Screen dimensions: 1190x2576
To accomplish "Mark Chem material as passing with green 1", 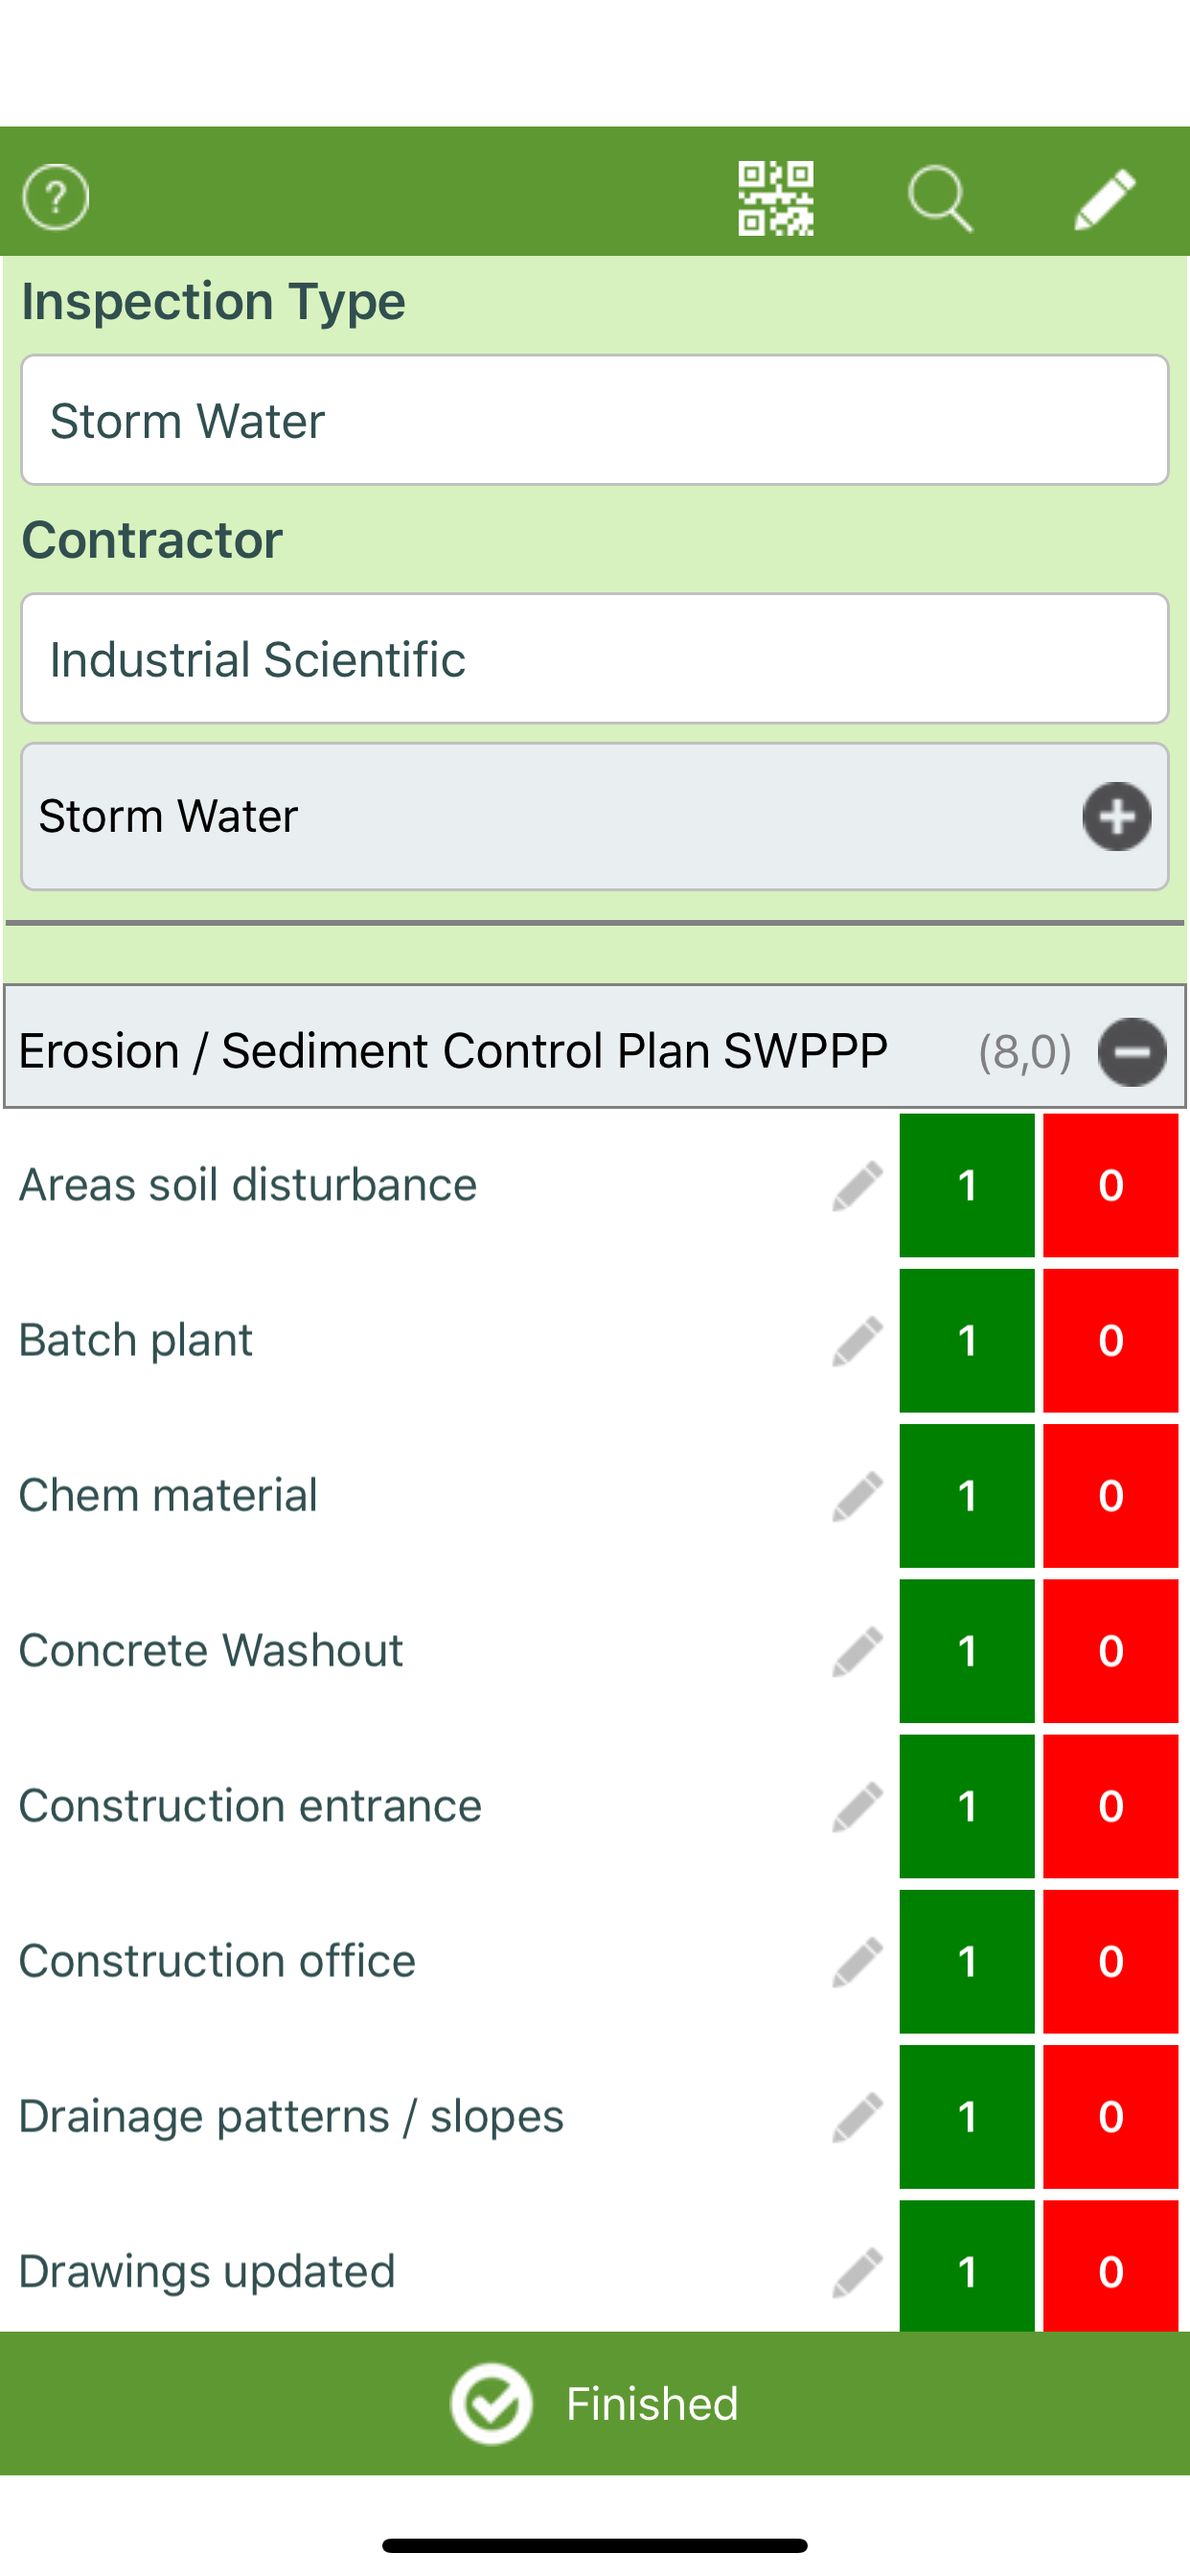I will (966, 1496).
